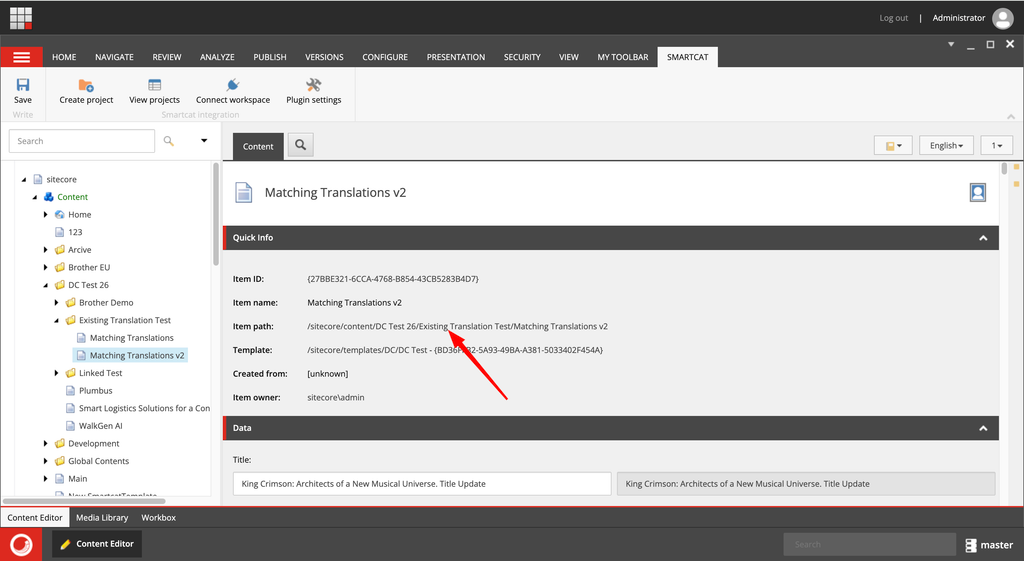Switch to the Media Library tab

click(102, 517)
